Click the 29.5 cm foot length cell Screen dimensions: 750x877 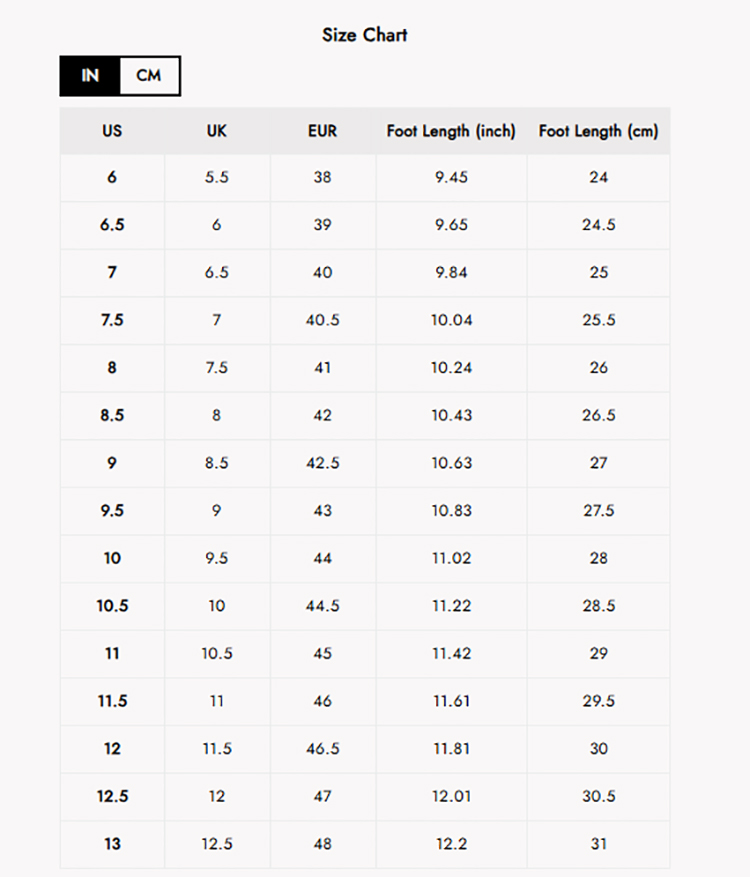[x=598, y=702]
